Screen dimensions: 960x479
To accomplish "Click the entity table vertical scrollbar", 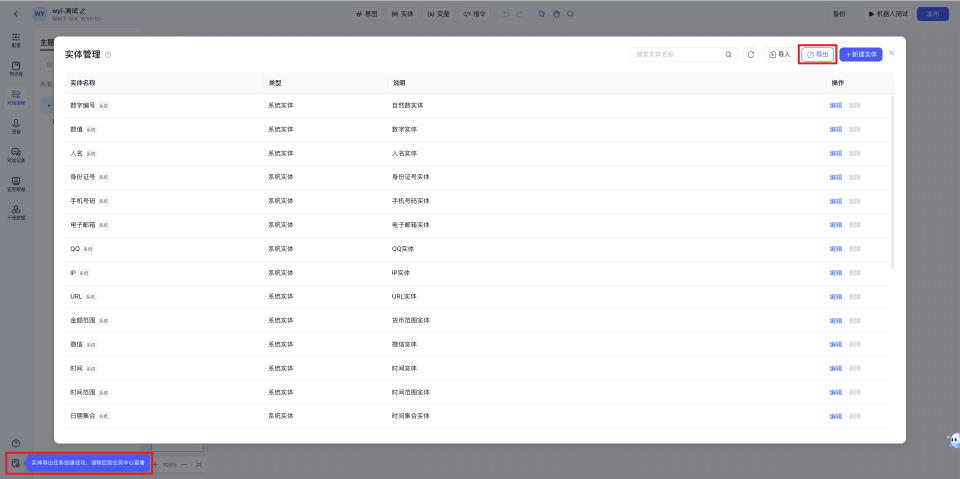I will click(892, 180).
